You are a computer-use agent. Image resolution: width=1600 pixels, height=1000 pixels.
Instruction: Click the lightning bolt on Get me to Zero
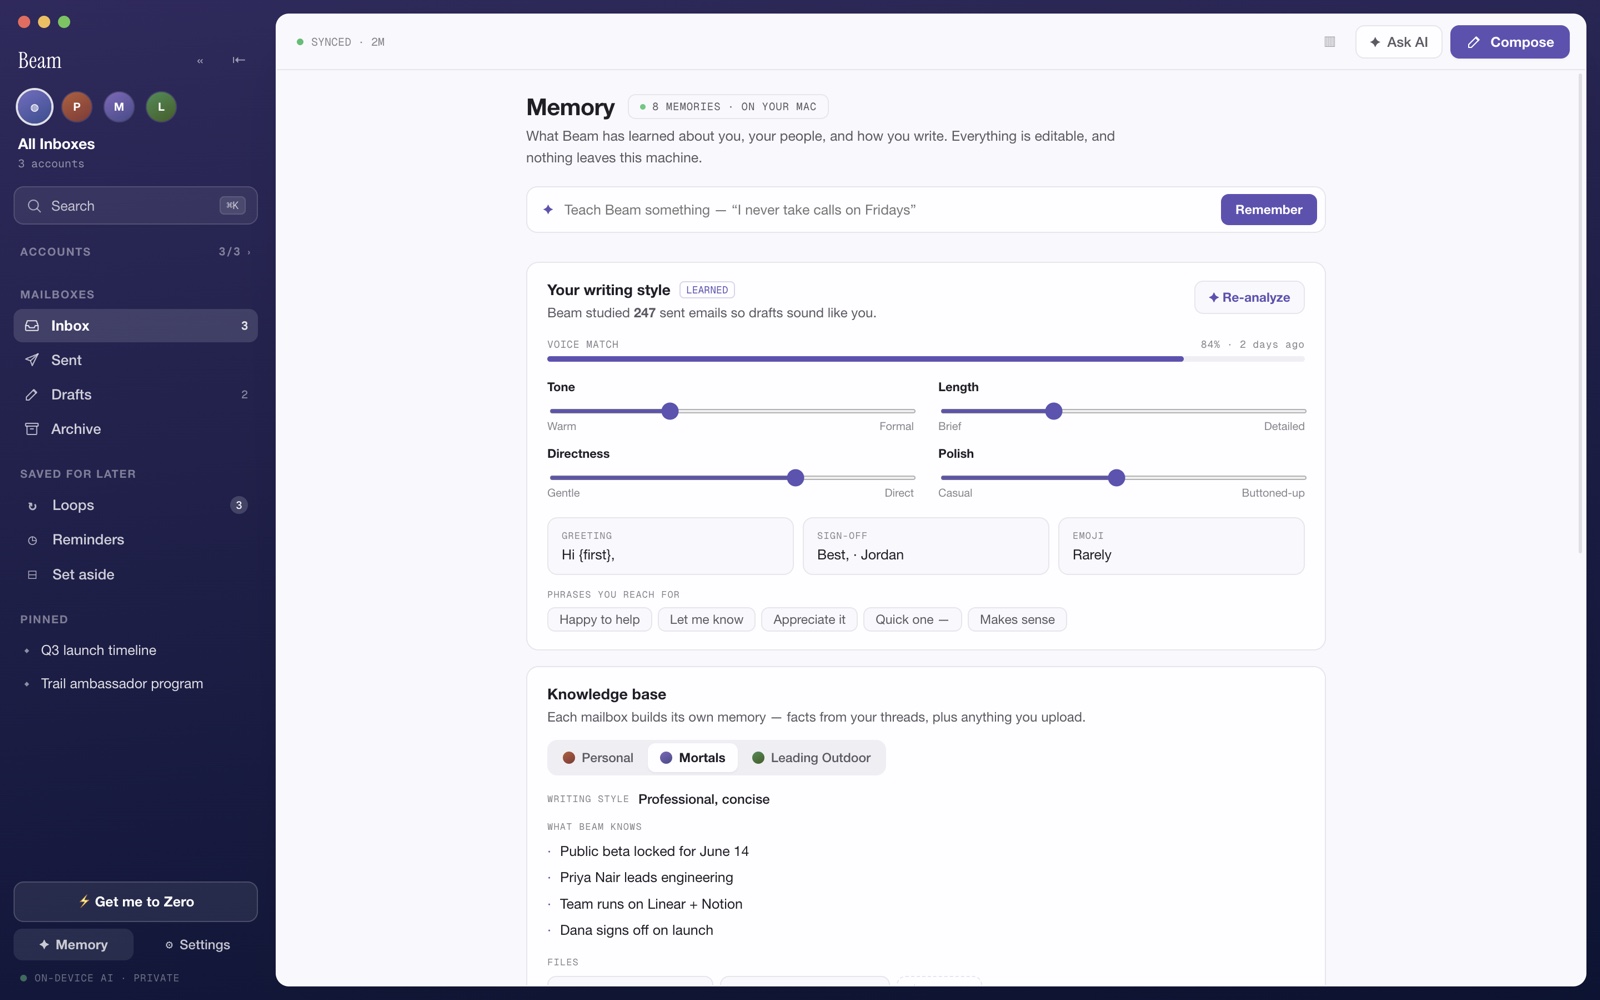click(84, 901)
